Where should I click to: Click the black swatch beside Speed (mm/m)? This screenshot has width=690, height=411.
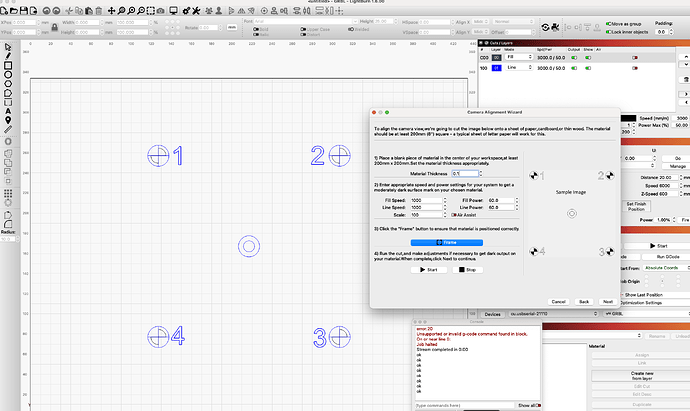pos(628,118)
